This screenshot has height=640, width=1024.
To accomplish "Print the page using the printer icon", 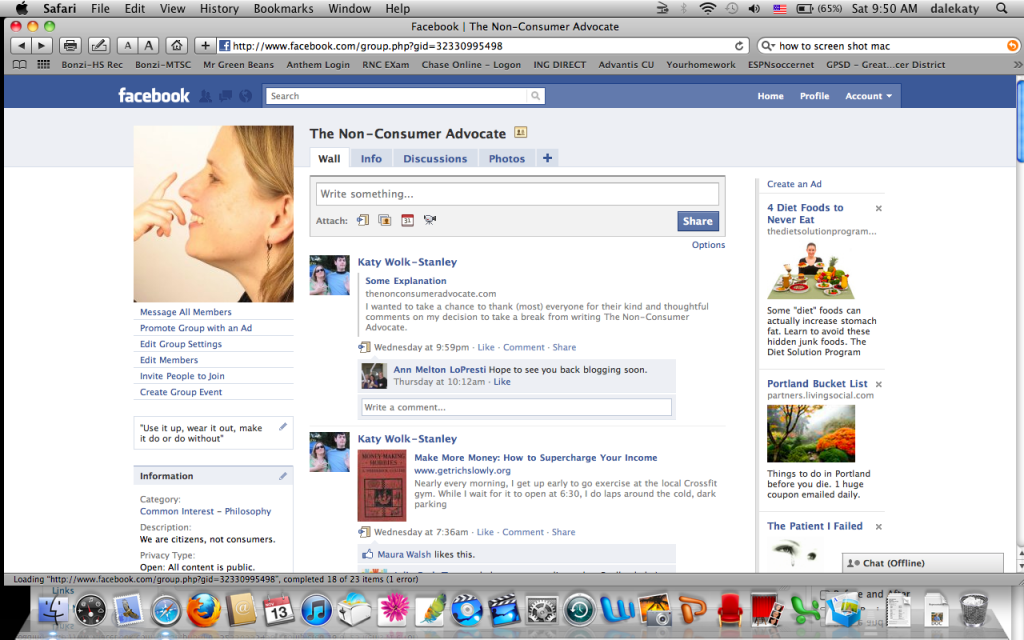I will pos(70,46).
